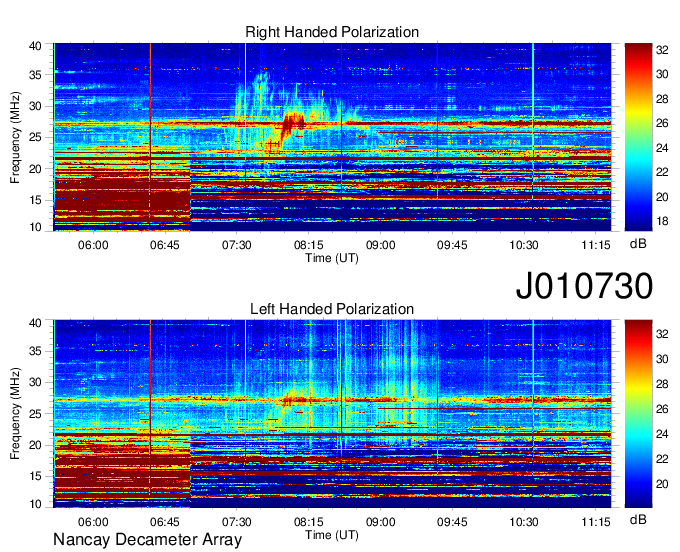The image size is (680, 552).
Task: Click the 32 dB value on the upper colorbar
Action: [x=662, y=50]
